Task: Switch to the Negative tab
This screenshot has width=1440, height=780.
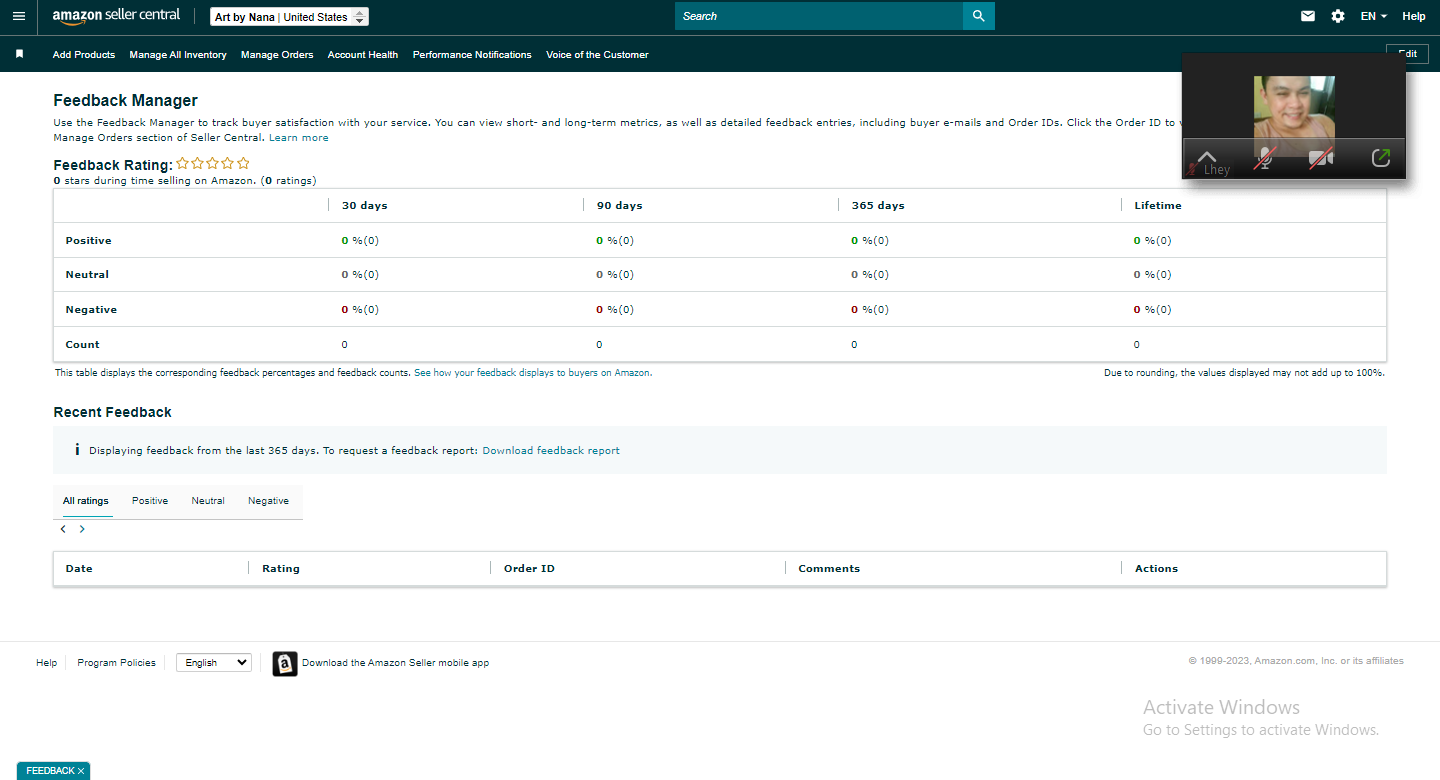Action: 268,501
